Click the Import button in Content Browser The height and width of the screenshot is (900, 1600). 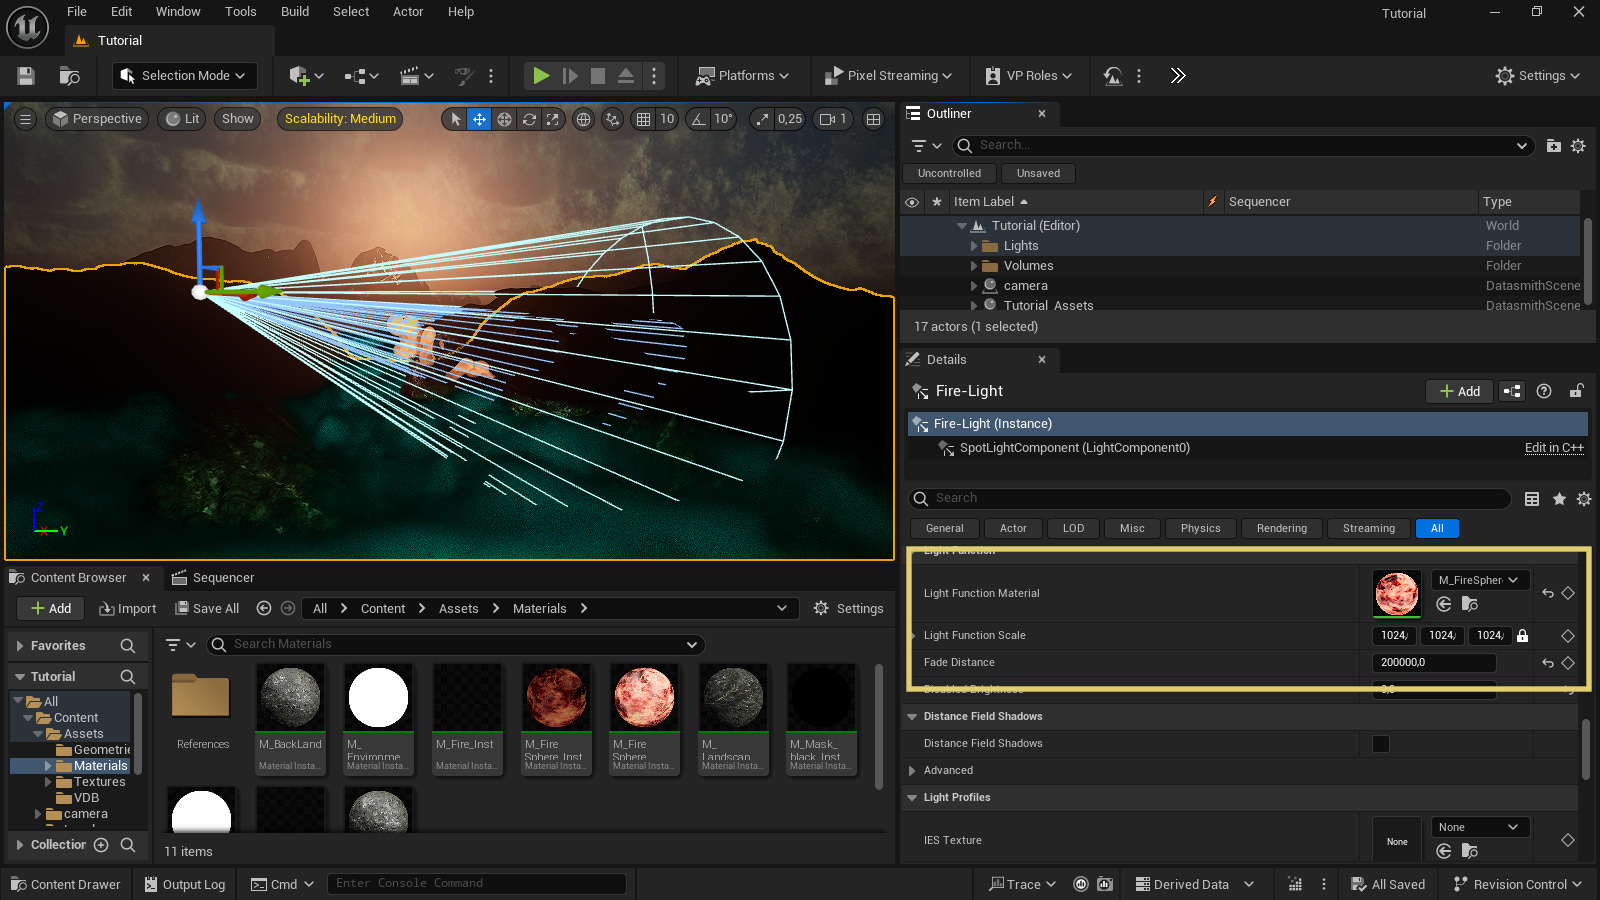(x=128, y=609)
